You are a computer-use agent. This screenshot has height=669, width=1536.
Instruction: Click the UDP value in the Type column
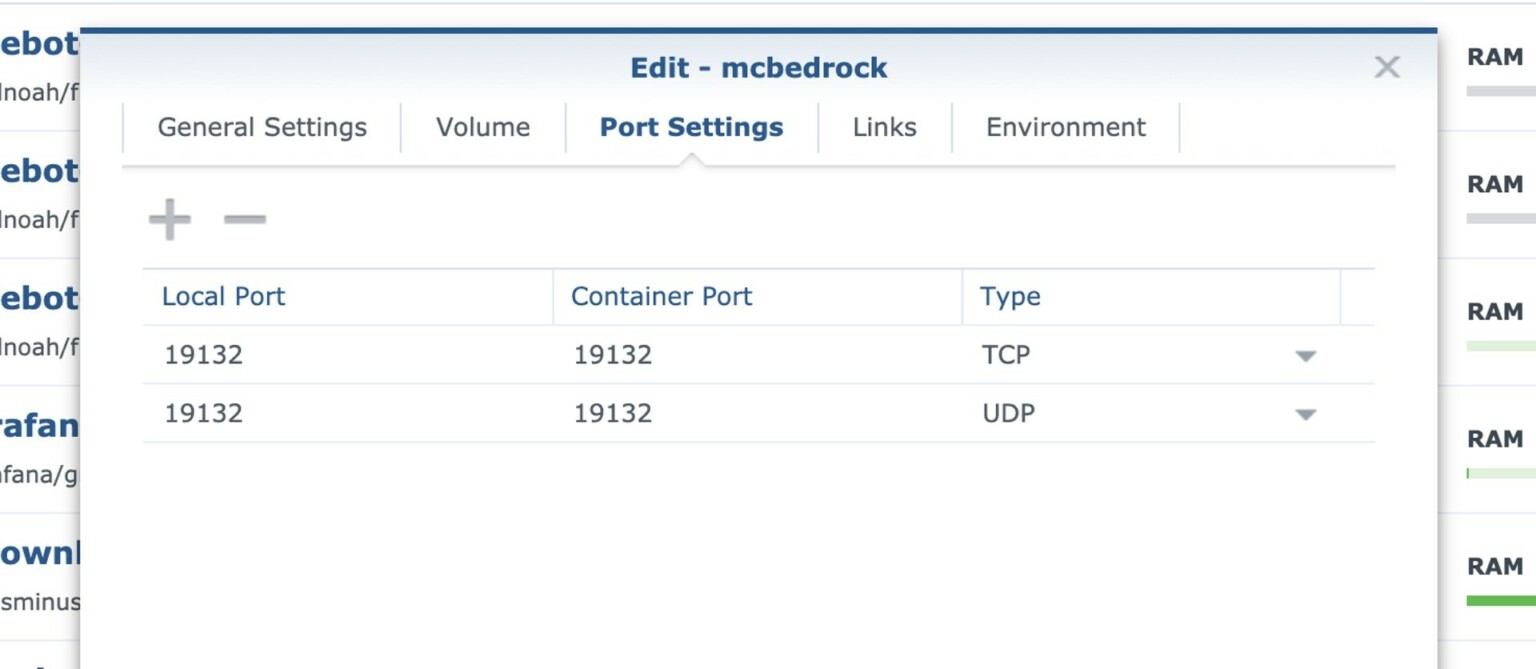[x=1007, y=413]
